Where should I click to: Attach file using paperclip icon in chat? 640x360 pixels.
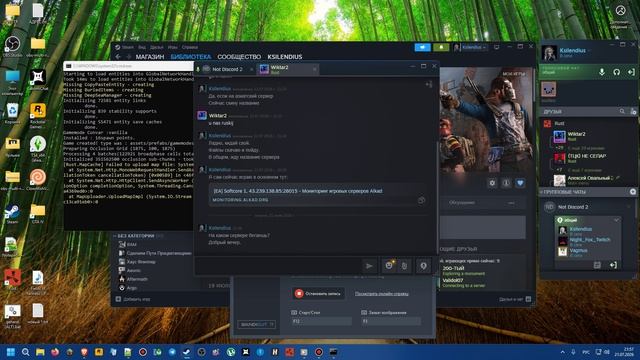click(x=404, y=266)
